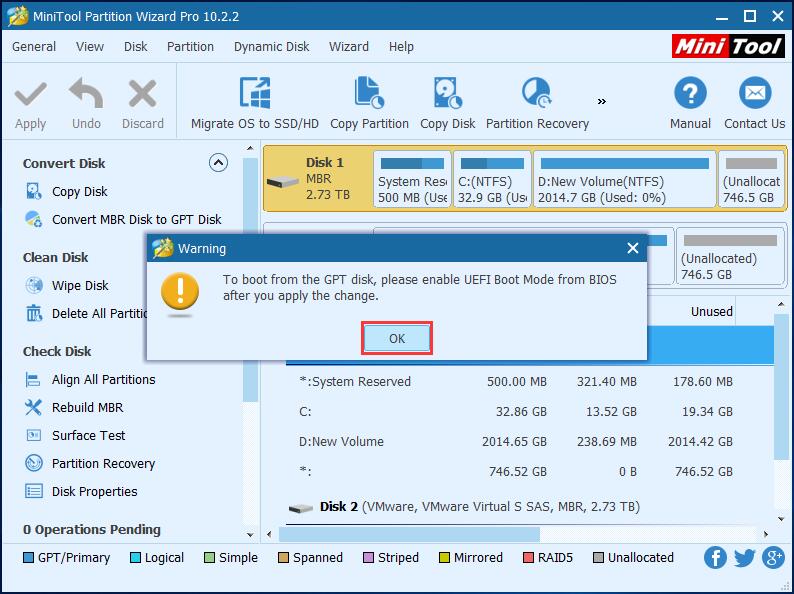Select Disk 1 MBR header block
This screenshot has width=794, height=594.
[x=318, y=179]
